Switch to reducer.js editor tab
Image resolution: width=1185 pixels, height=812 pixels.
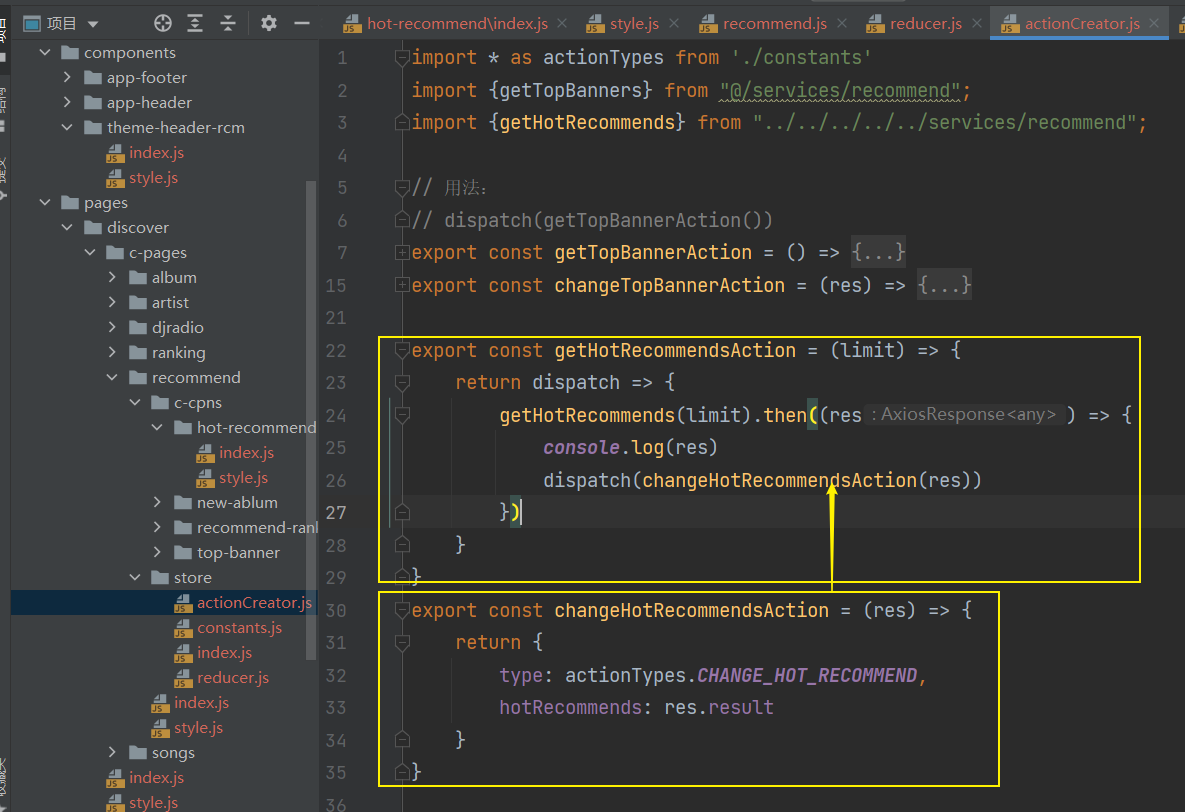pos(926,24)
